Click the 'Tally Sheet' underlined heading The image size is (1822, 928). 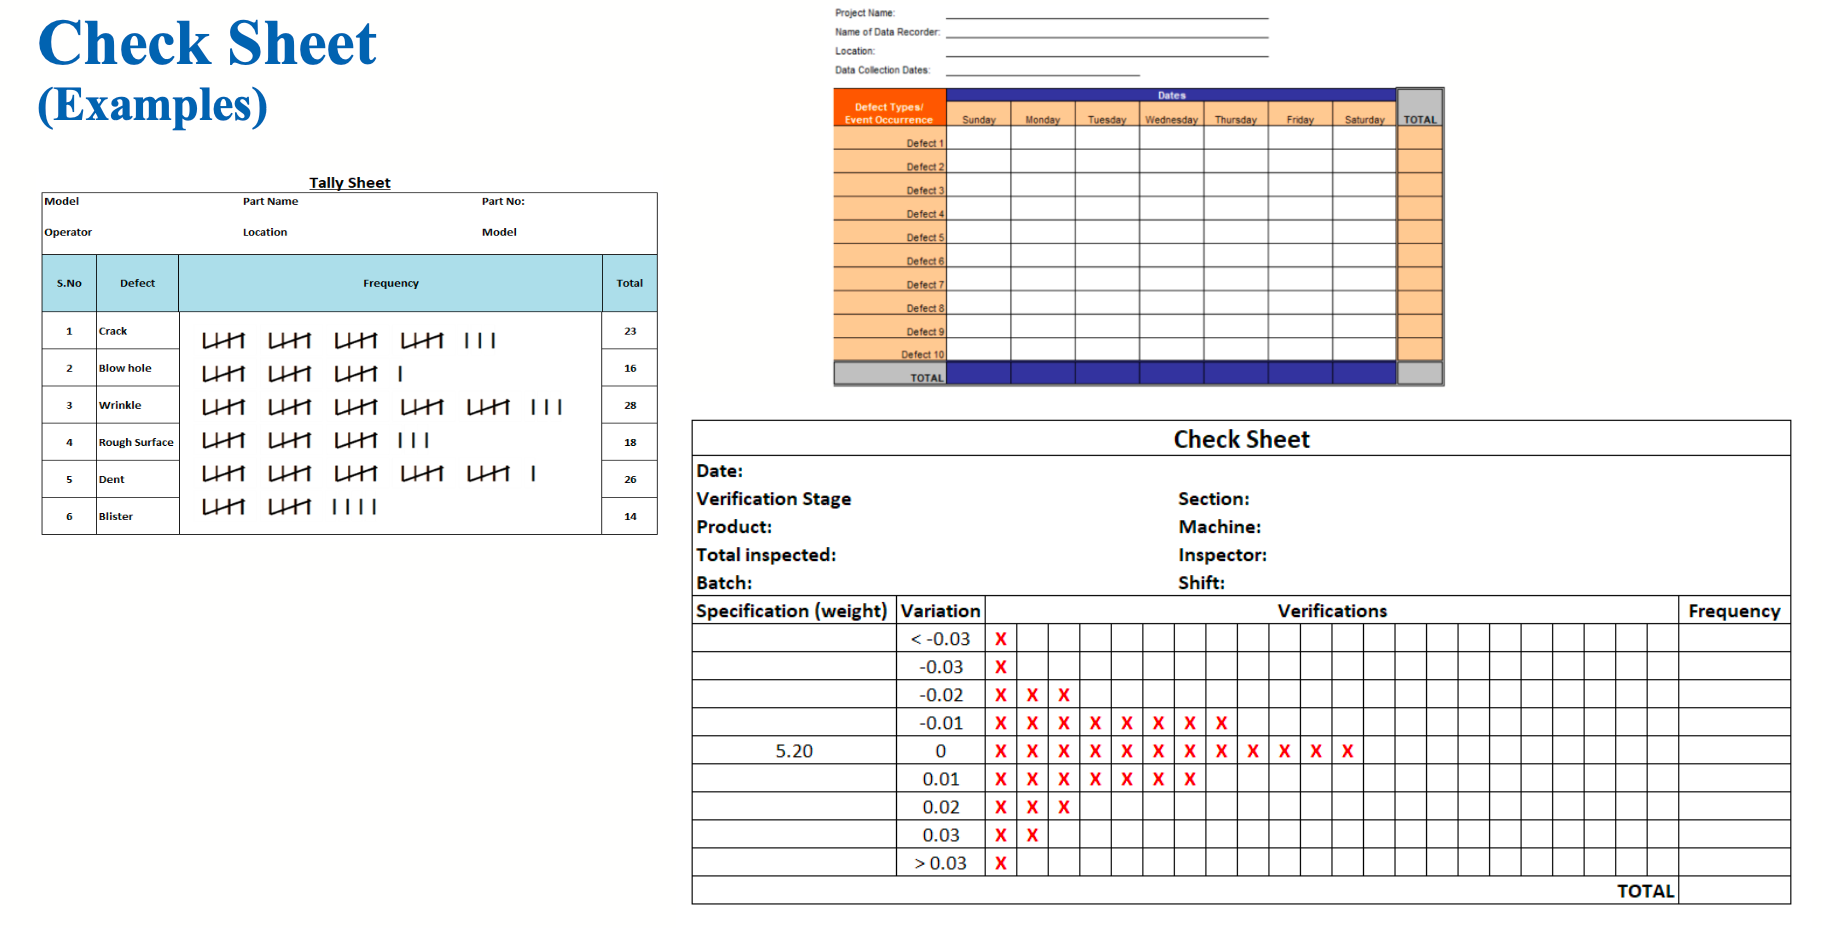coord(349,183)
